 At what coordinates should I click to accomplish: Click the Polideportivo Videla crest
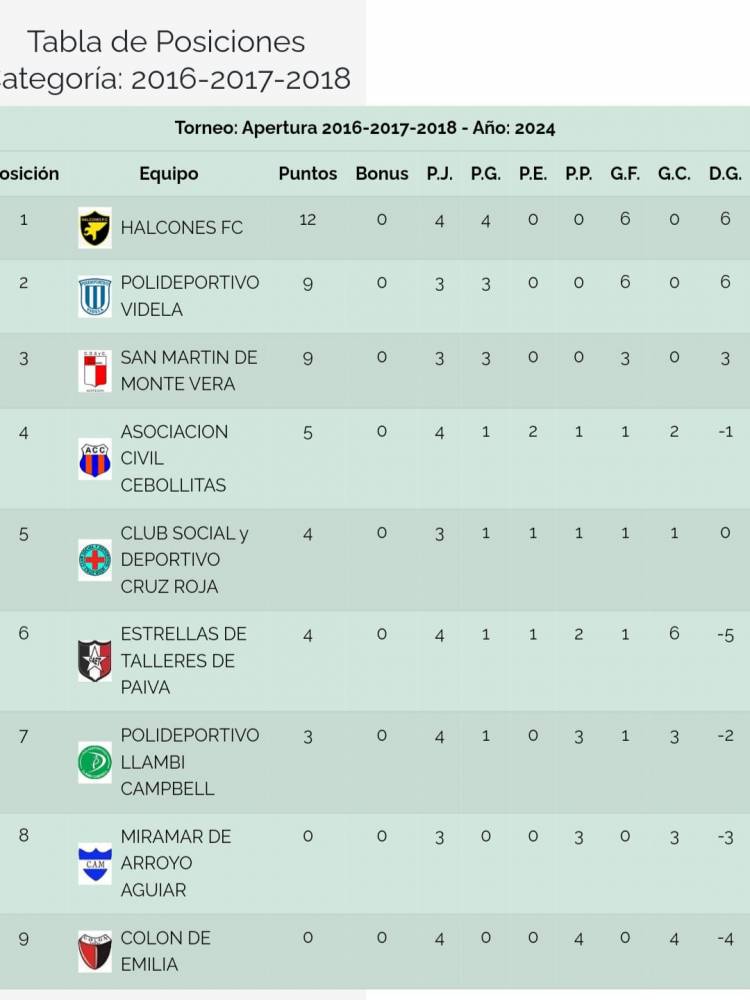pyautogui.click(x=95, y=297)
